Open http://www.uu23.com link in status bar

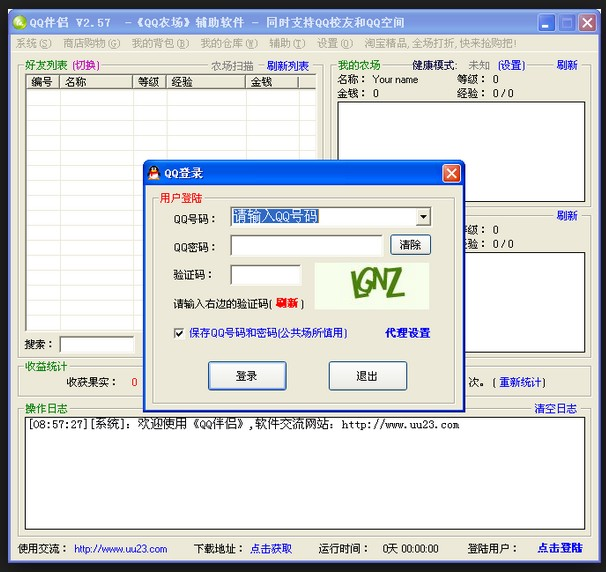[121, 549]
